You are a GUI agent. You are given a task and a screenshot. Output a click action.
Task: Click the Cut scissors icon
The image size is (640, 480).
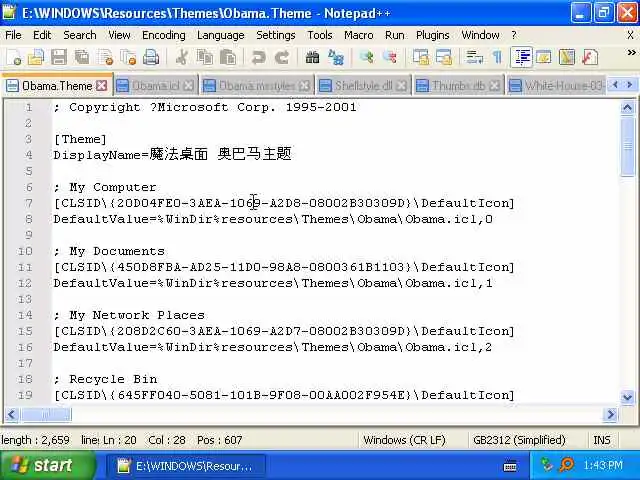pyautogui.click(x=182, y=57)
